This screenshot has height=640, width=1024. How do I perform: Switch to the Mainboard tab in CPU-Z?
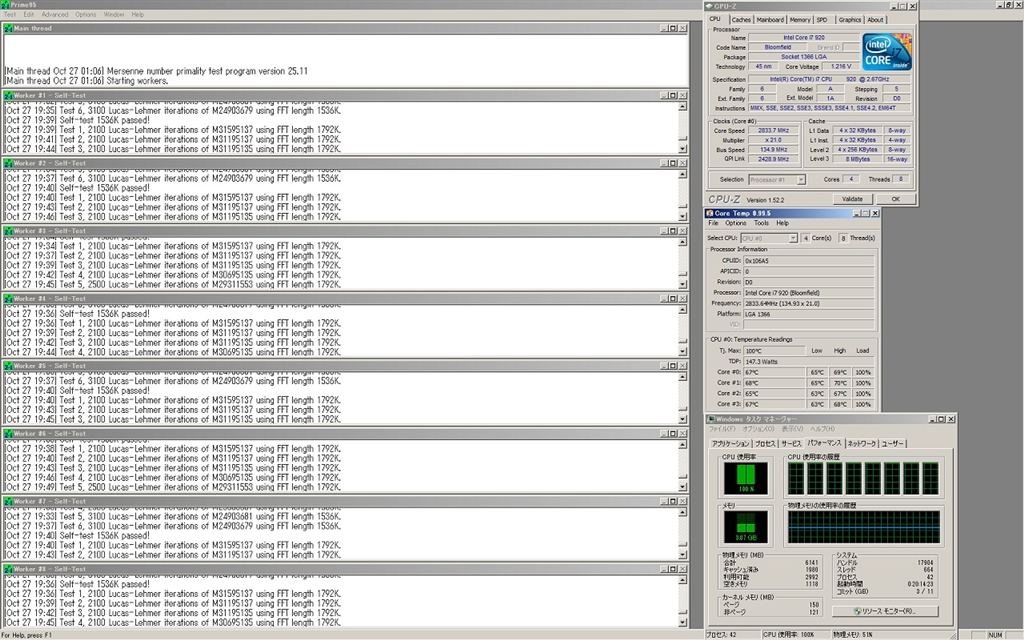coord(770,19)
